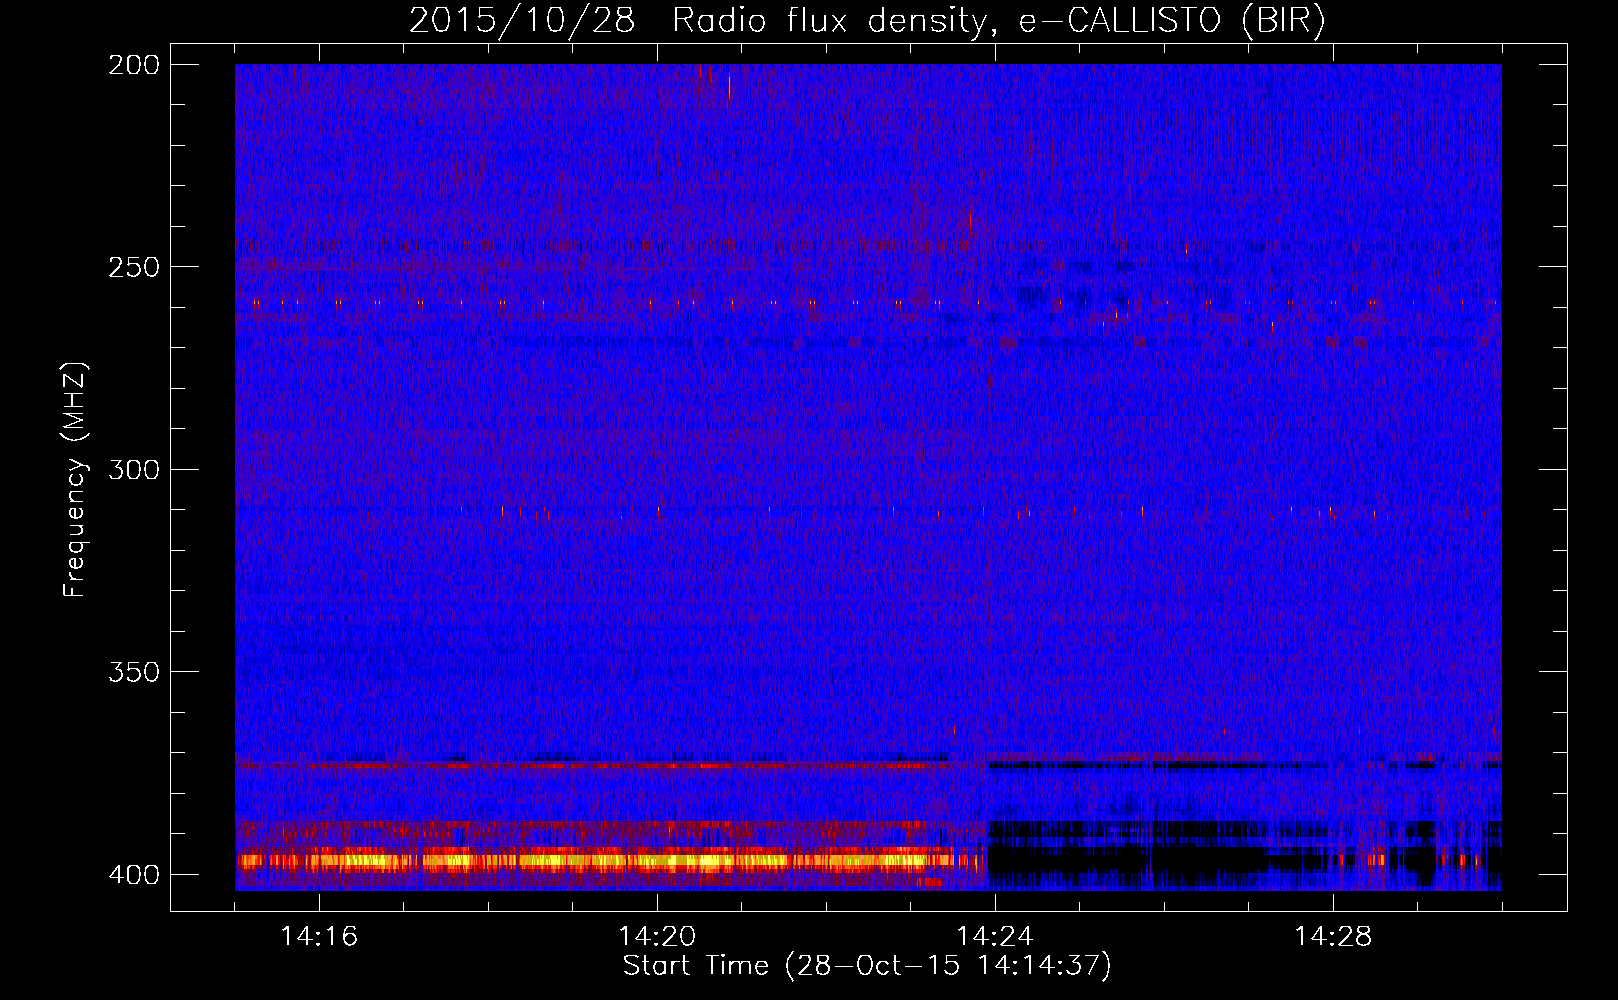1618x1000 pixels.
Task: Click the 14:24 time tick label
Action: point(995,937)
